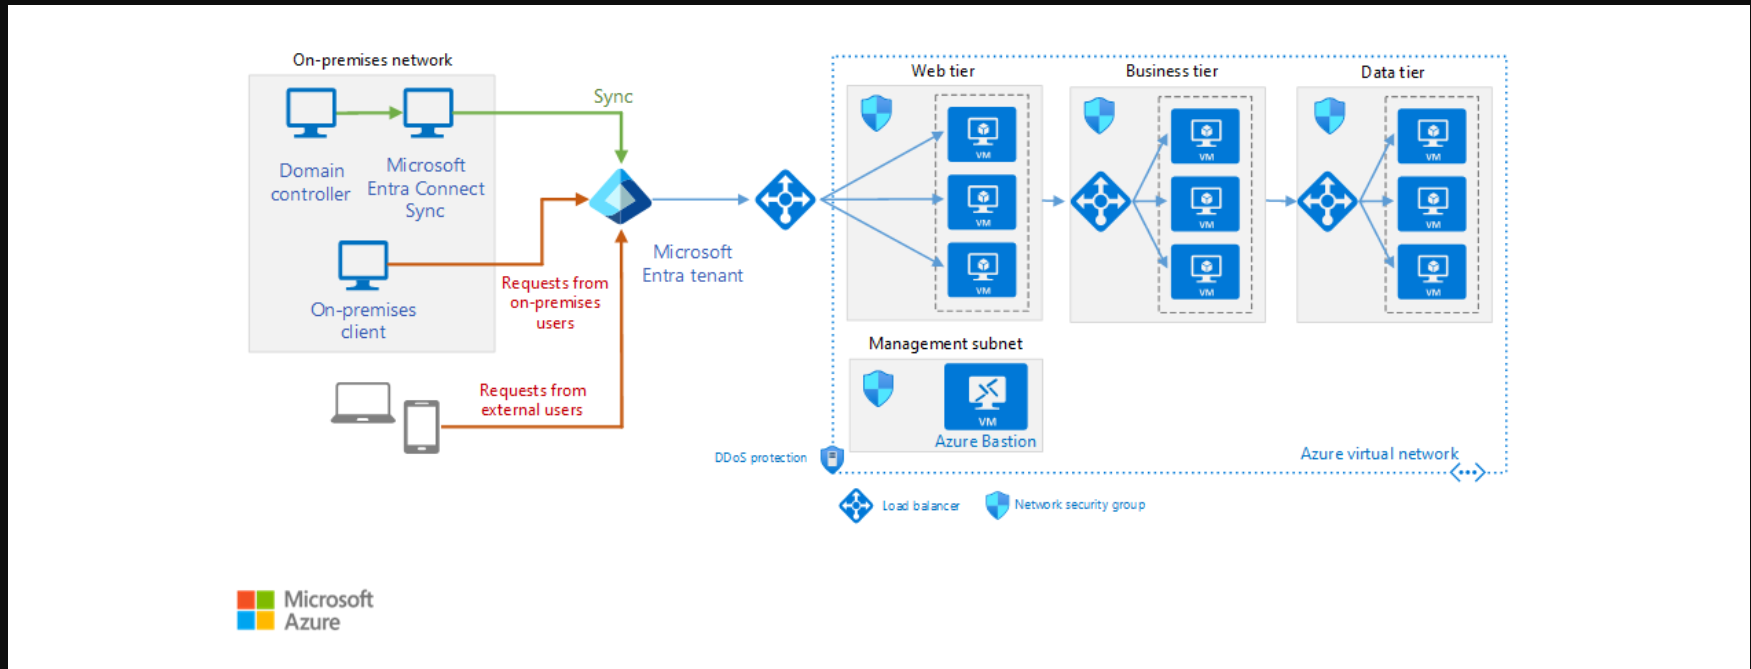1751x669 pixels.
Task: Select the top VM in the Web tier
Action: coord(982,134)
